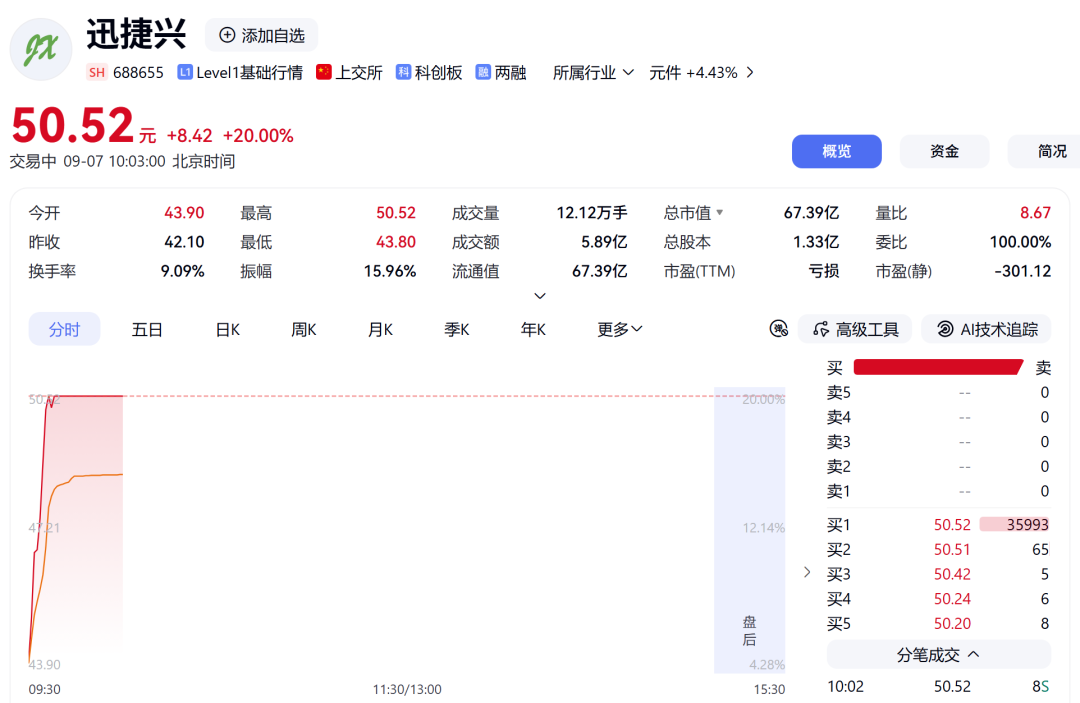The image size is (1080, 703).
Task: Expand more stock data chevron
Action: [540, 296]
